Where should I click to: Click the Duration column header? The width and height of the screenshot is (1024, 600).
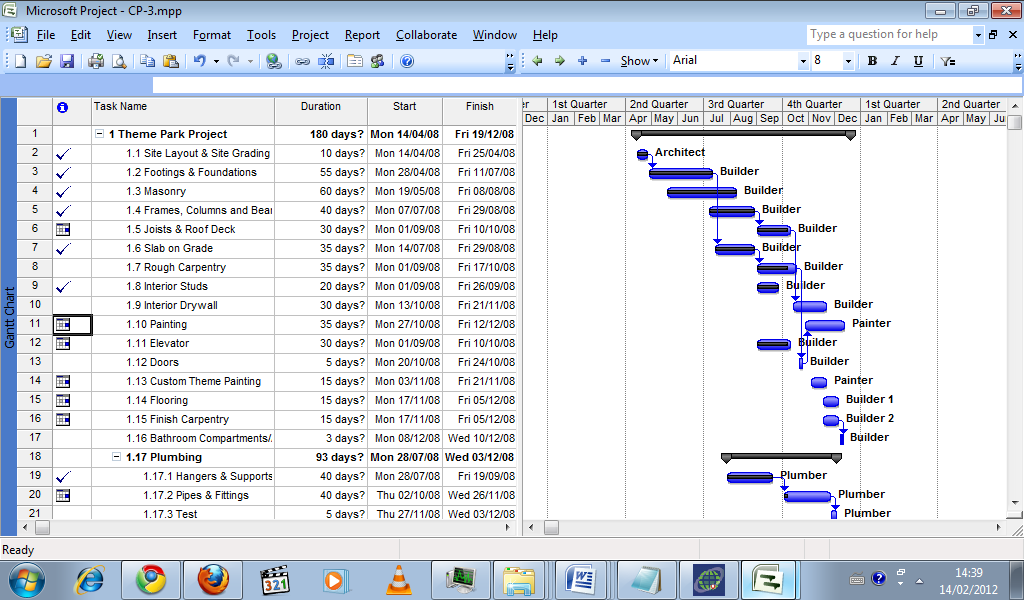(320, 106)
